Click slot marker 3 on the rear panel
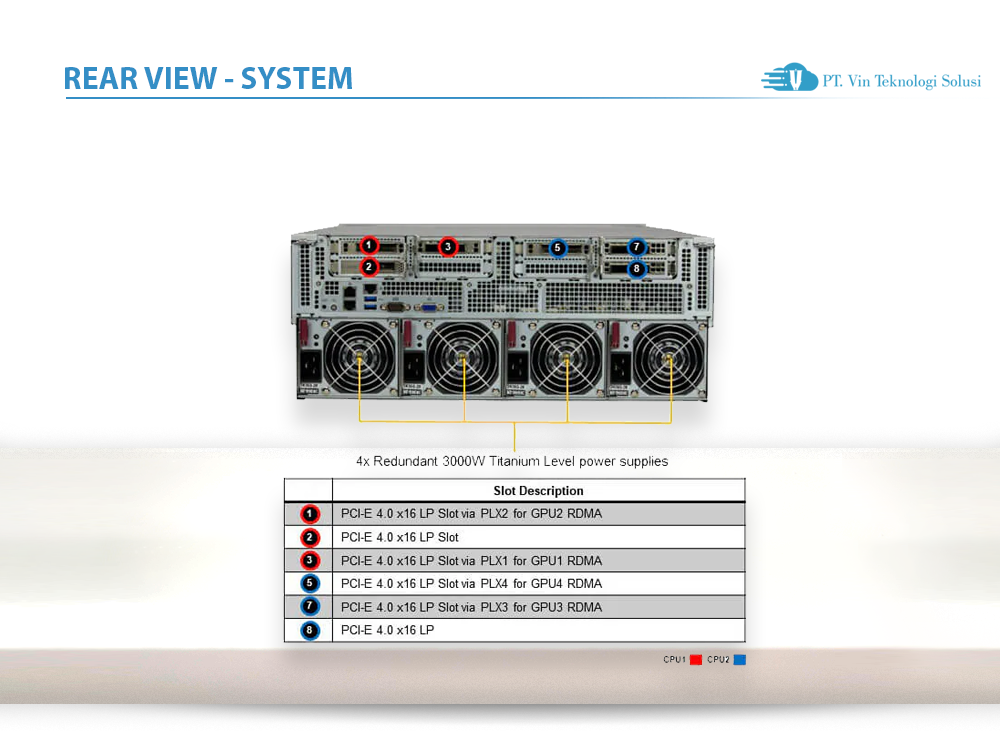The width and height of the screenshot is (1000, 750). (447, 247)
